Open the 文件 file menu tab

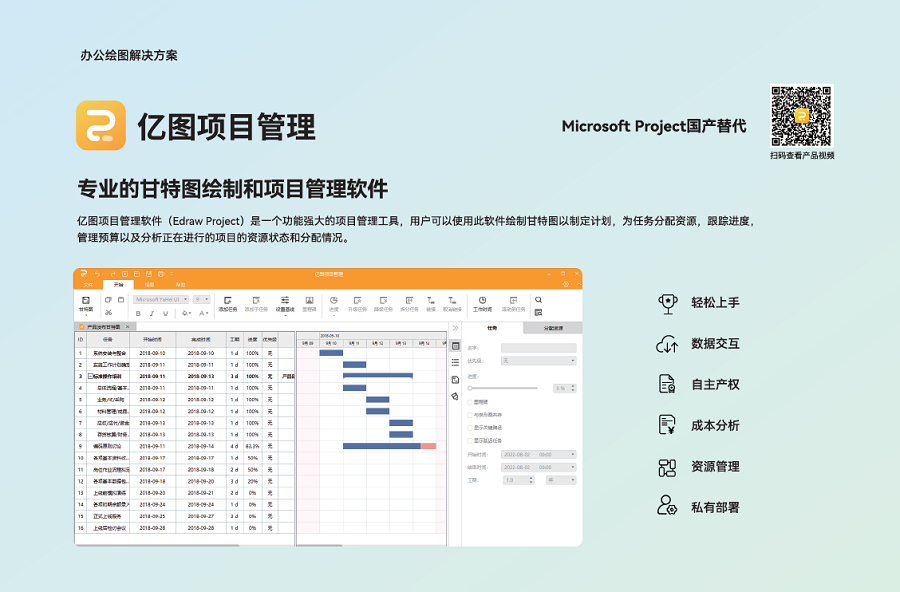88,285
